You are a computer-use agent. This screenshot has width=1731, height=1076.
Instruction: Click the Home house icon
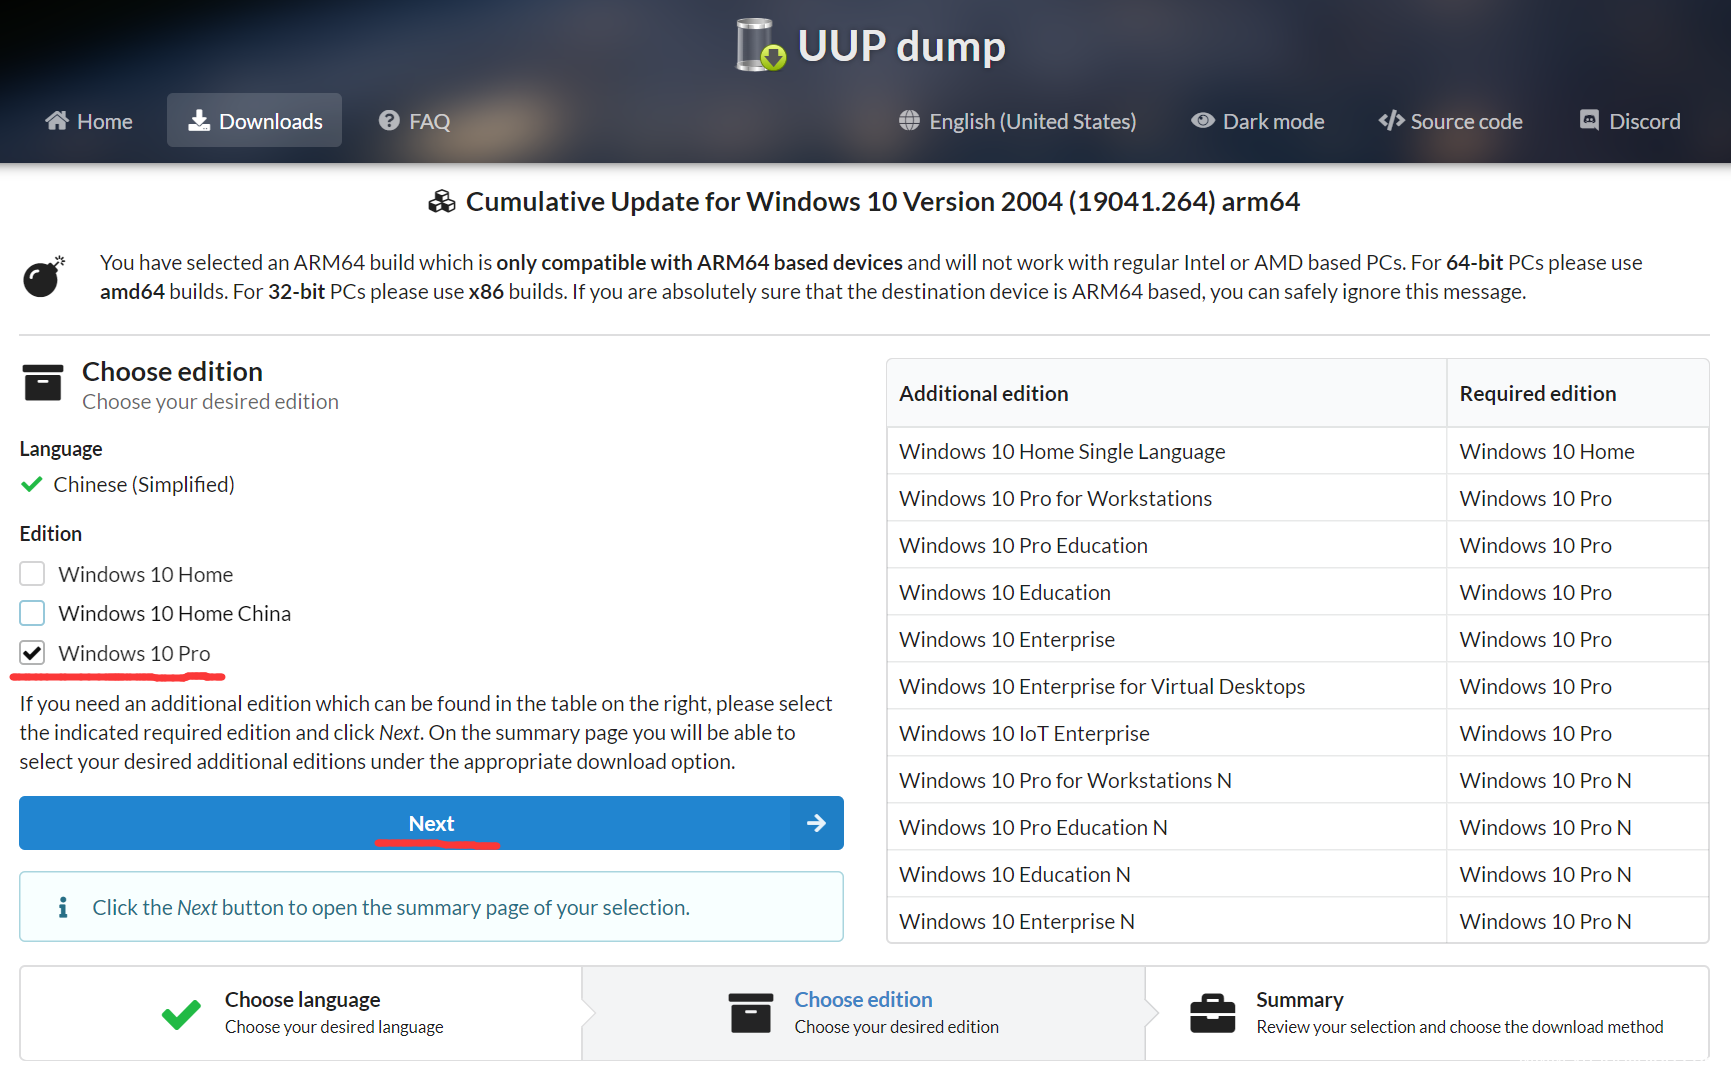[x=57, y=121]
